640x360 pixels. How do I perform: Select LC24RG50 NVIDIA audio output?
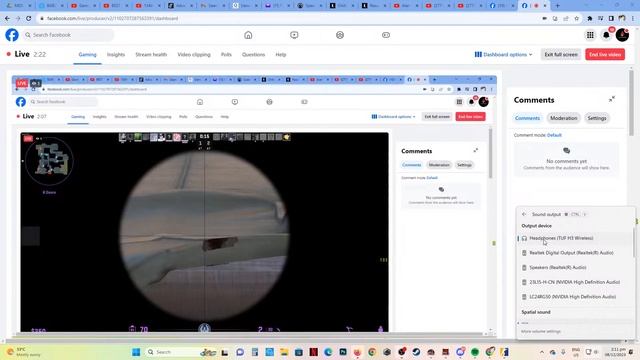click(x=575, y=297)
